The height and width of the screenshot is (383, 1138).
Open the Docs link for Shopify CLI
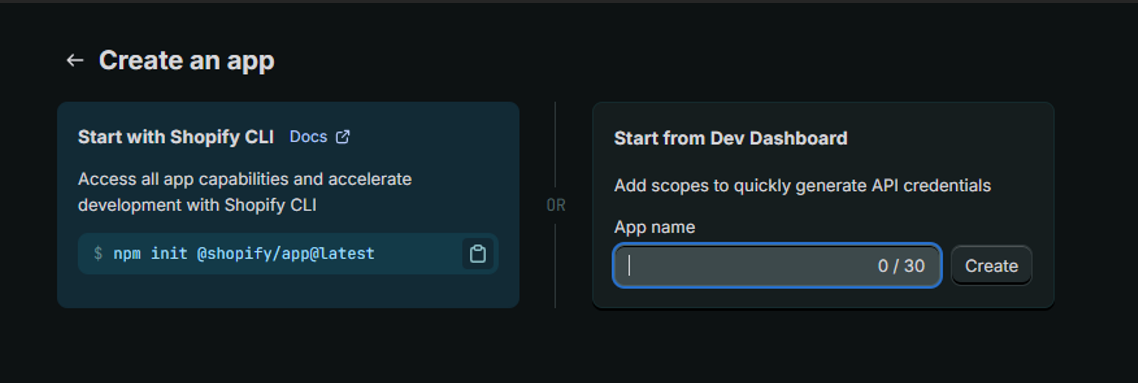point(308,137)
